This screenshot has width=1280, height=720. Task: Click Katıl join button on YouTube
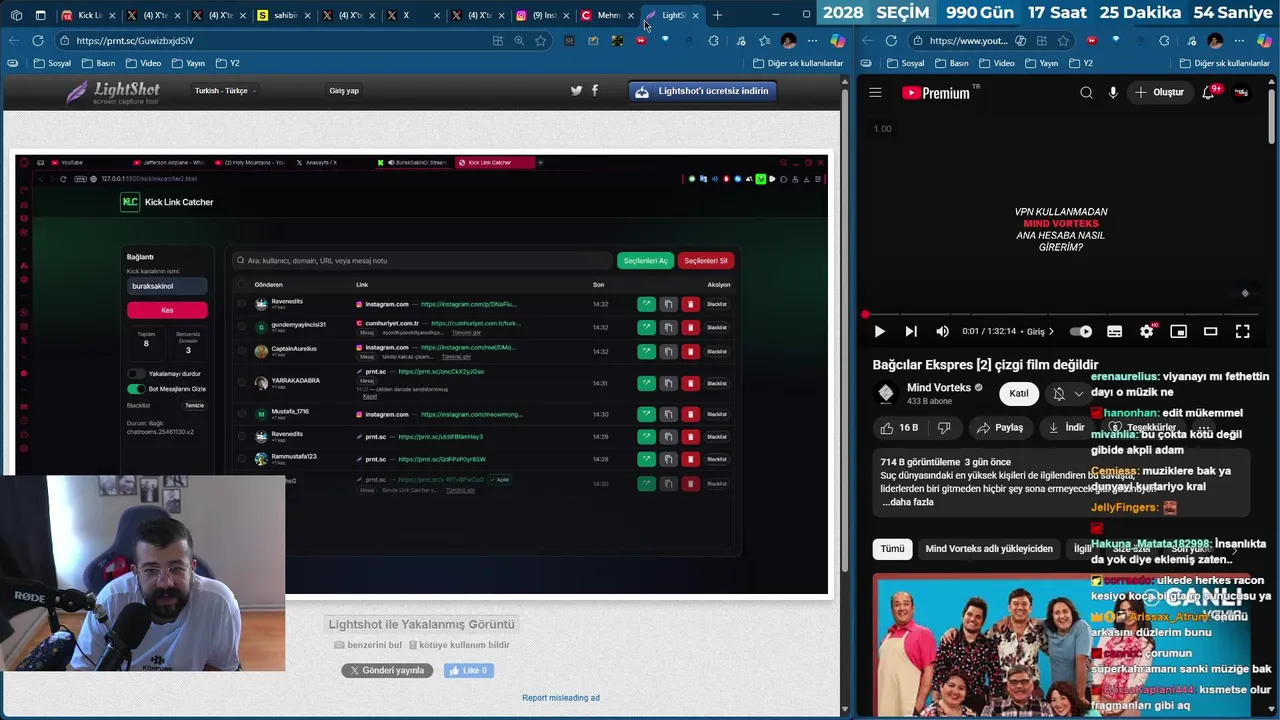click(x=1019, y=393)
